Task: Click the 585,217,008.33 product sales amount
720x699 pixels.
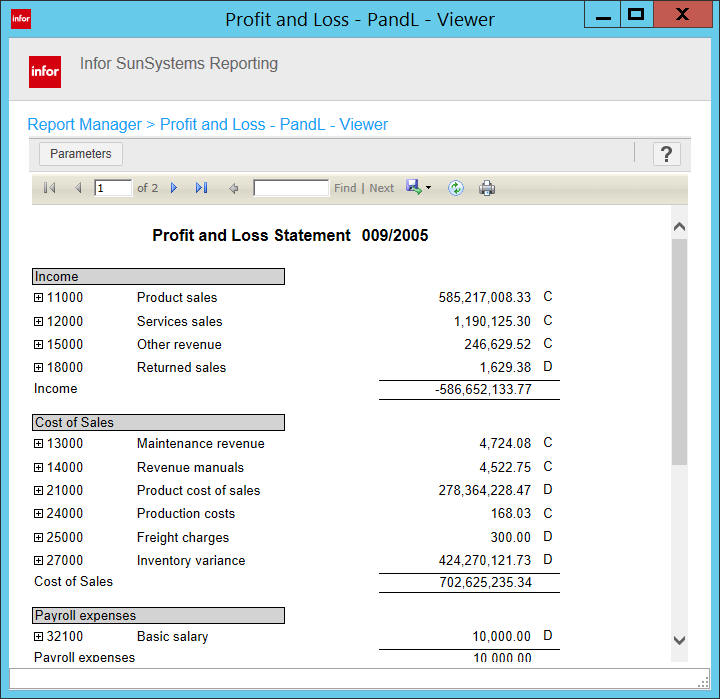Action: click(484, 298)
